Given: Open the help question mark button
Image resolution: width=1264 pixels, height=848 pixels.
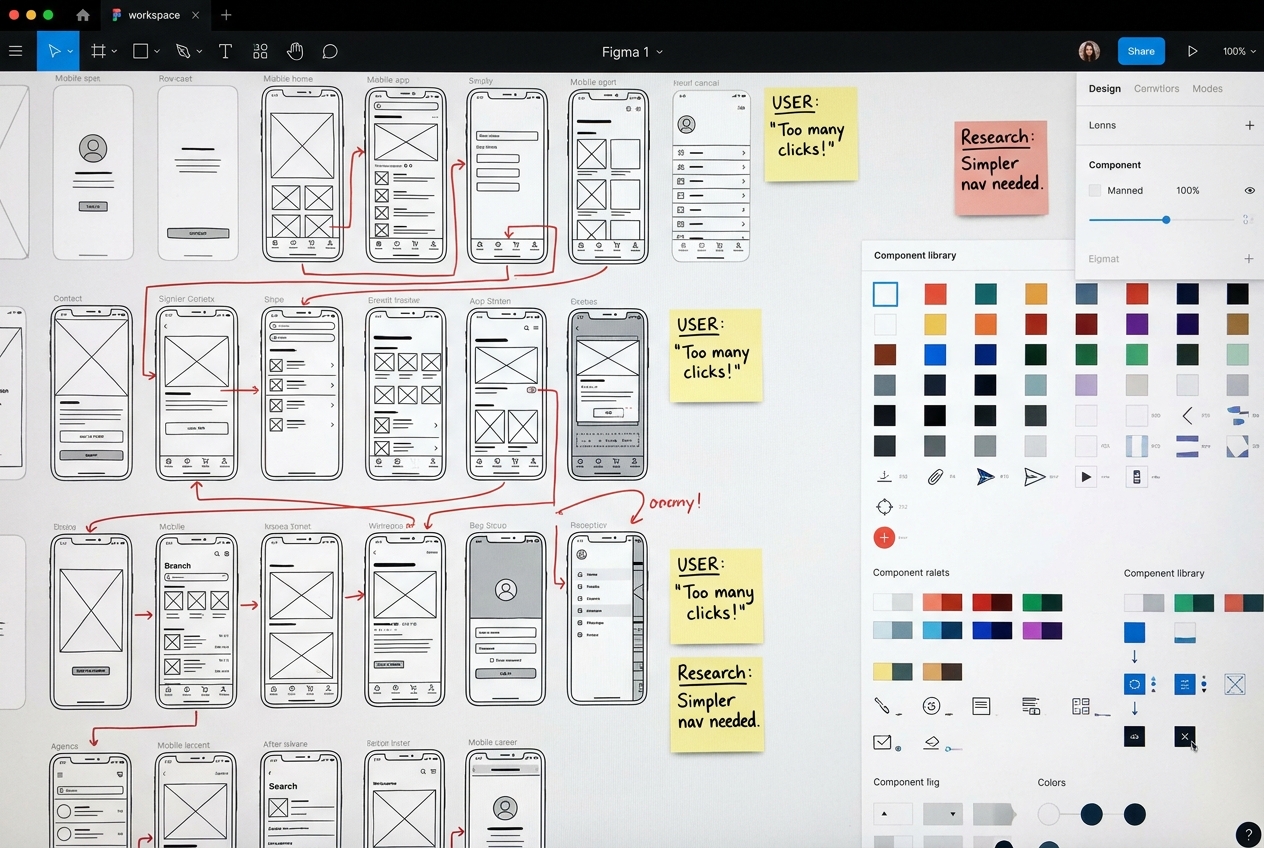Looking at the screenshot, I should coord(1248,834).
